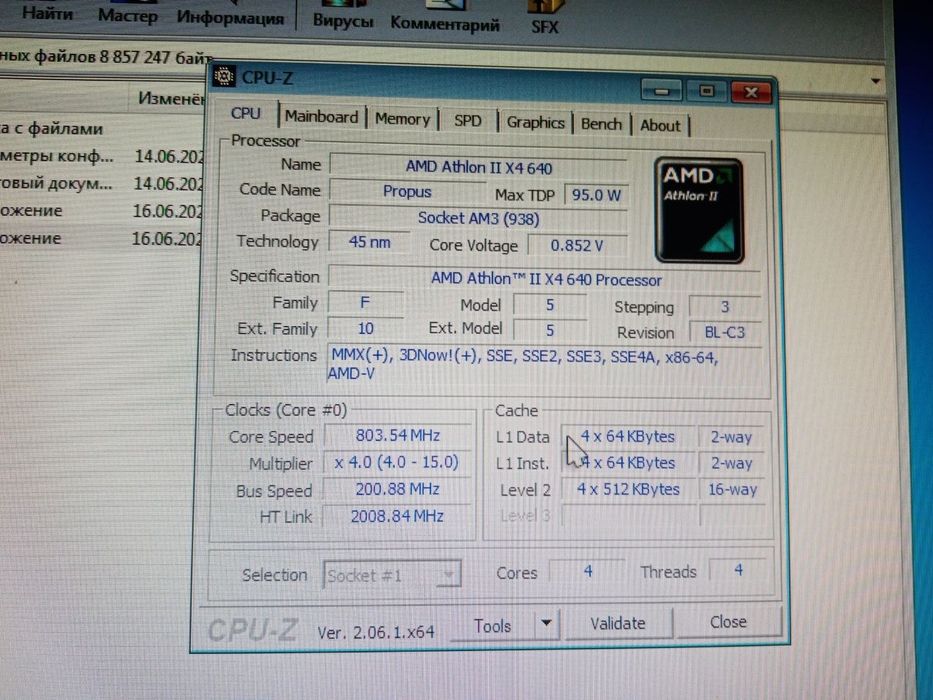The image size is (933, 700).
Task: Click the Technology value '45 nm'
Action: tap(370, 242)
